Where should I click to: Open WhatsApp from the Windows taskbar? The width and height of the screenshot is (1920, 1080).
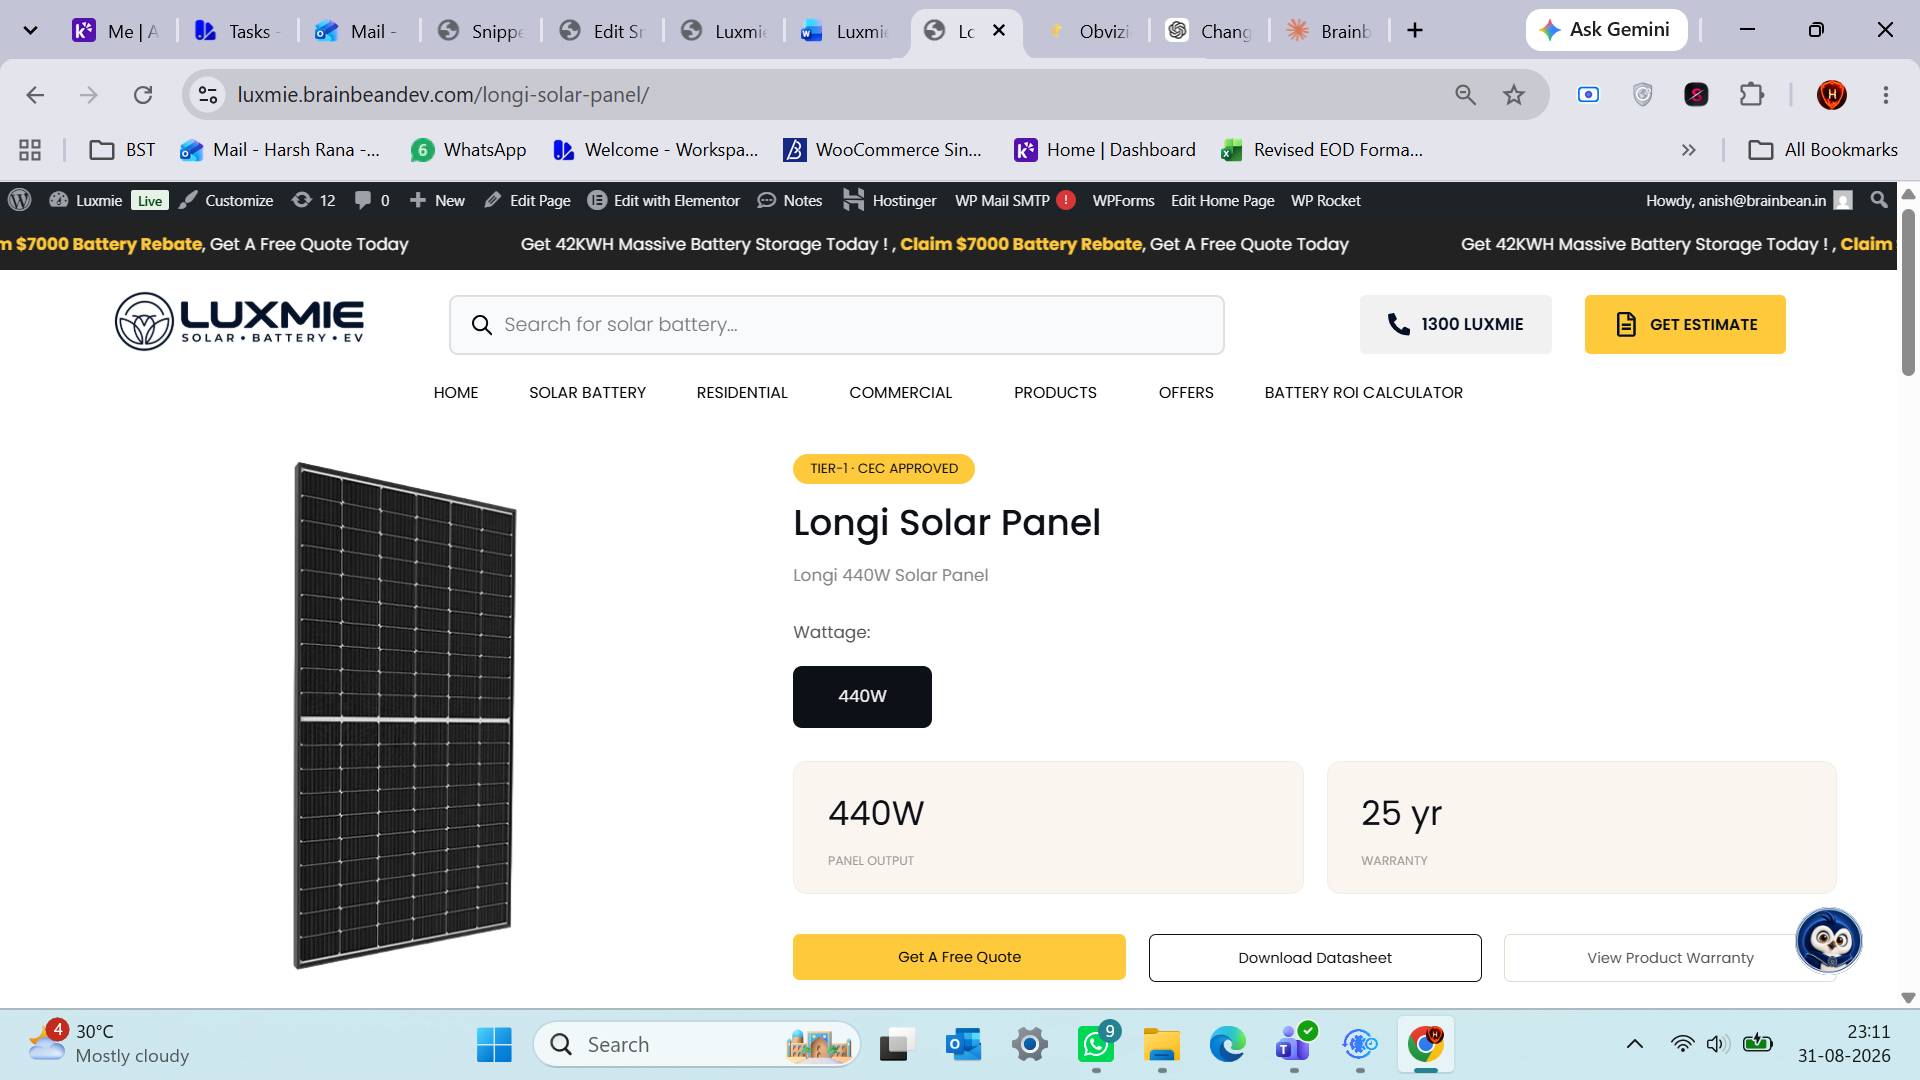(1096, 1044)
